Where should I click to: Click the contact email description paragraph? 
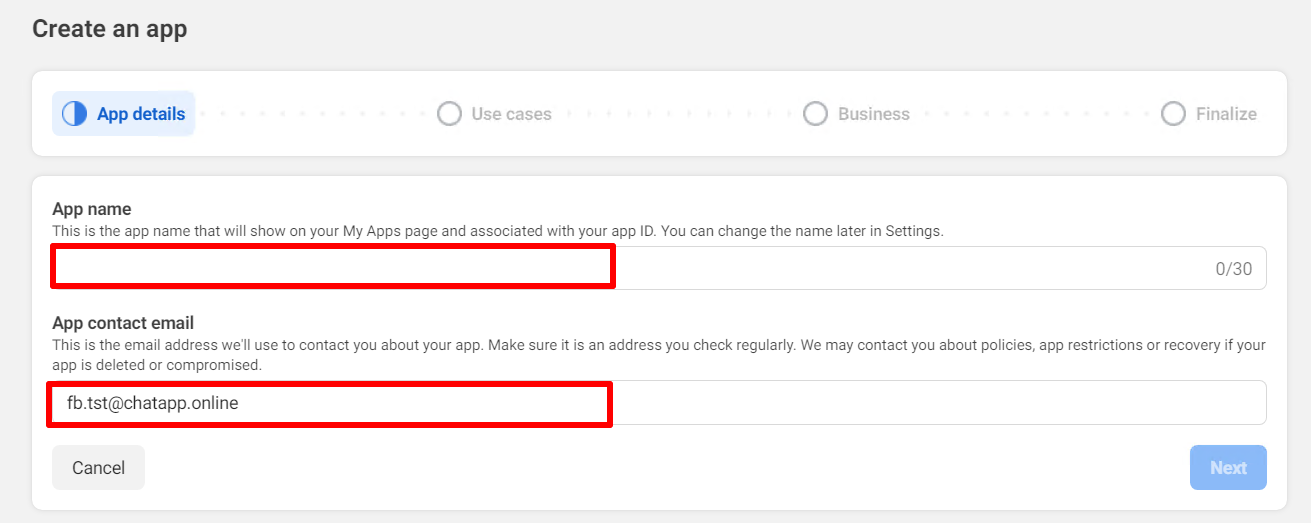point(658,355)
